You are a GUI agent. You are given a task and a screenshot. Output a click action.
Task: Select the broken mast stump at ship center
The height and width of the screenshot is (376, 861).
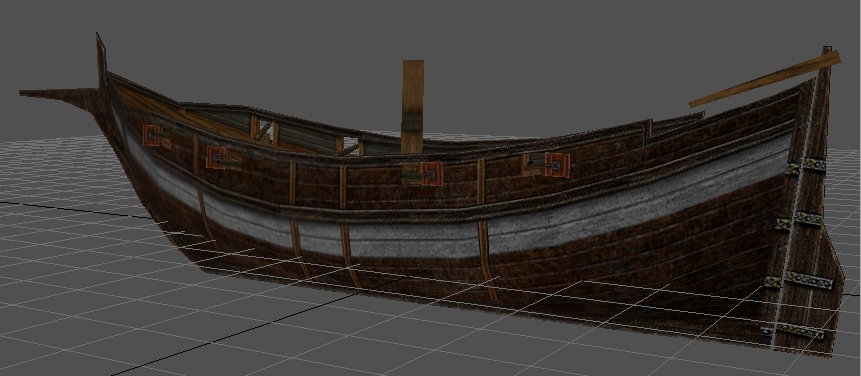[412, 106]
